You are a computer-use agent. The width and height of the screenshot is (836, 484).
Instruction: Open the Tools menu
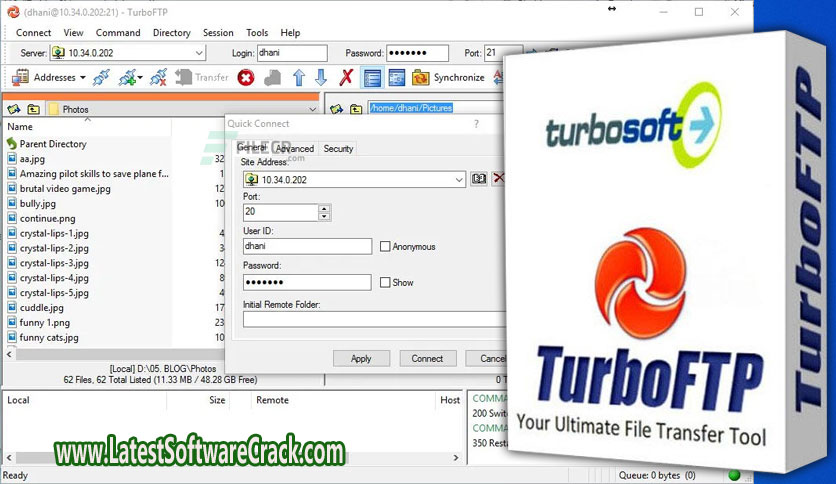(257, 33)
